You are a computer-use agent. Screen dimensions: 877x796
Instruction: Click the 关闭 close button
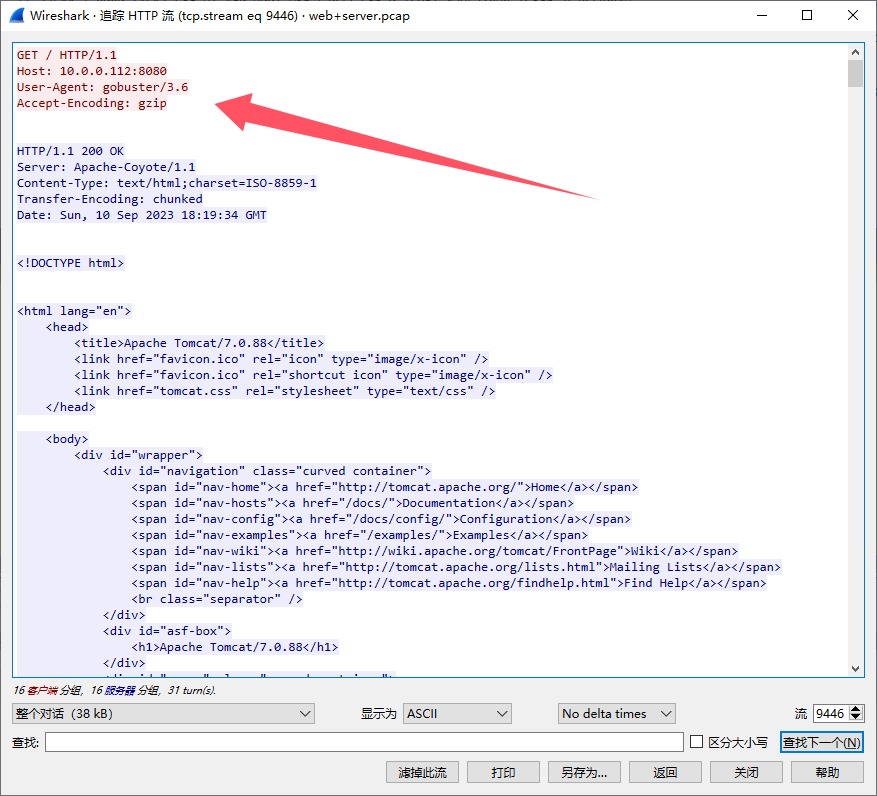(746, 772)
